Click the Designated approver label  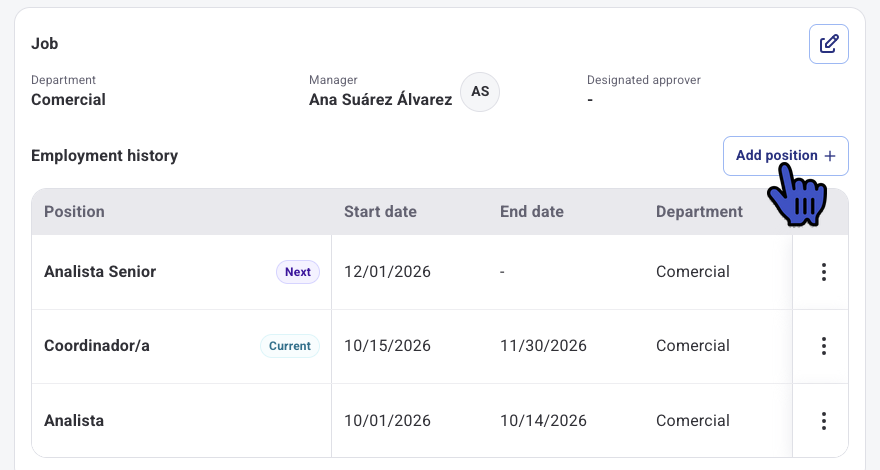click(x=644, y=80)
